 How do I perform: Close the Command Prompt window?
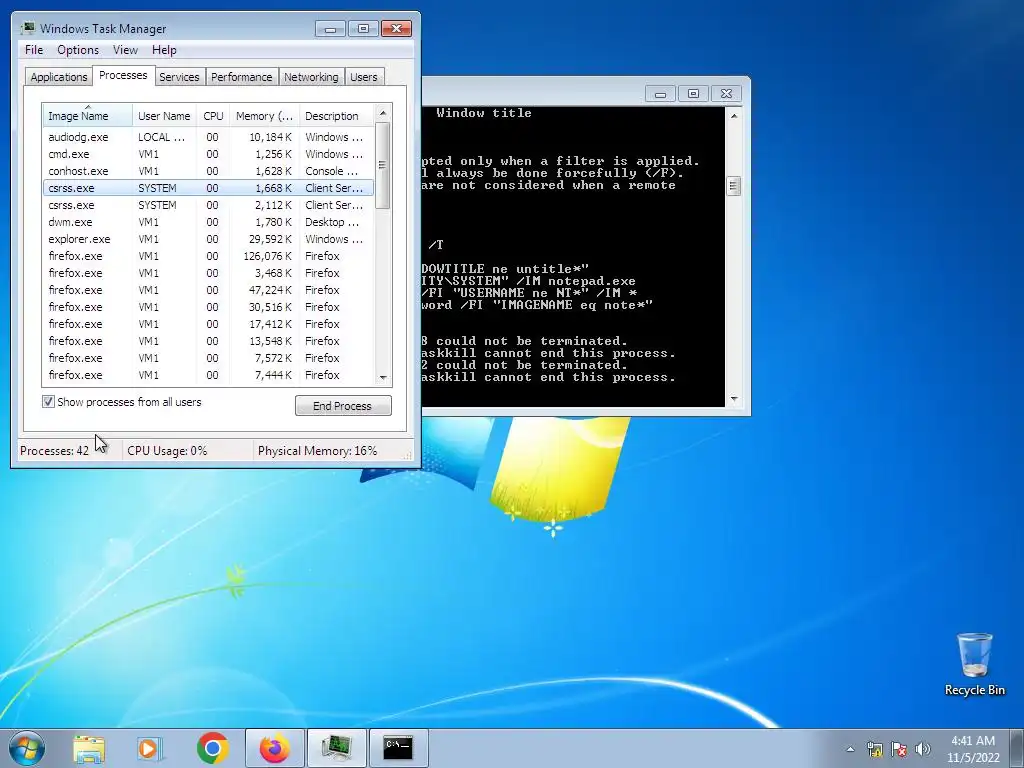click(x=726, y=93)
